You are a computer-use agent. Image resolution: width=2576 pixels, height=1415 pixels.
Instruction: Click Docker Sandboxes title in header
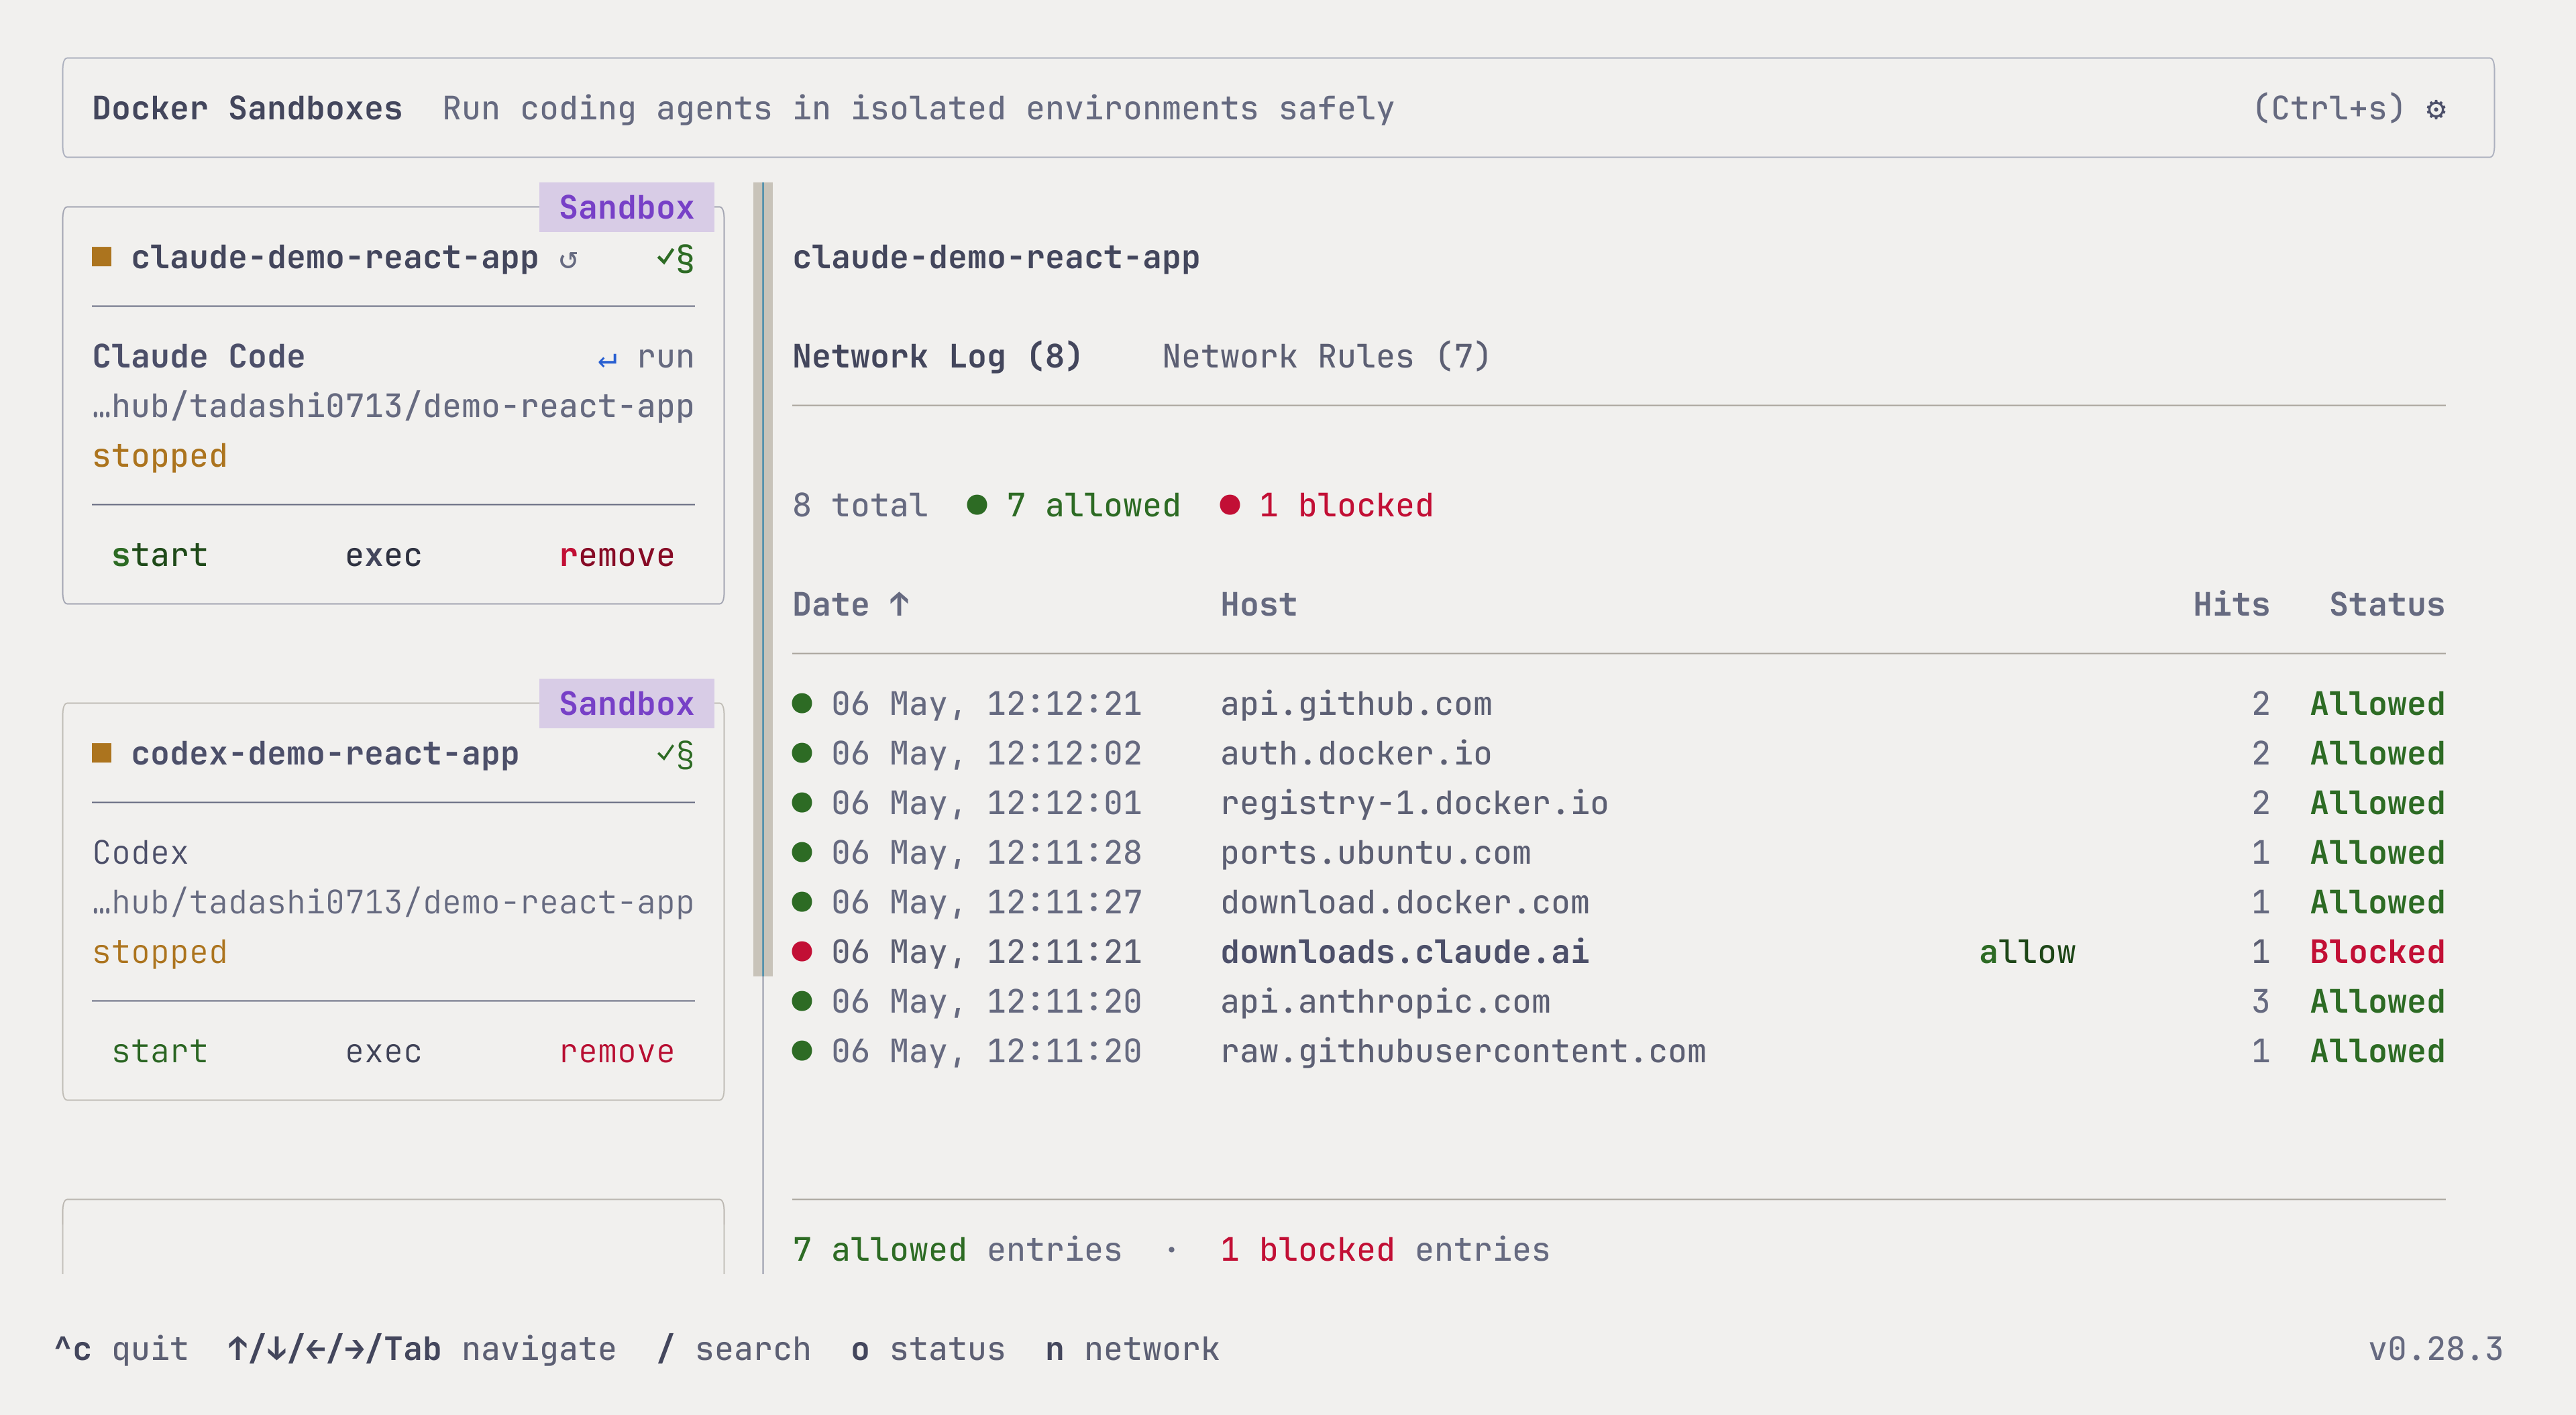[x=247, y=108]
